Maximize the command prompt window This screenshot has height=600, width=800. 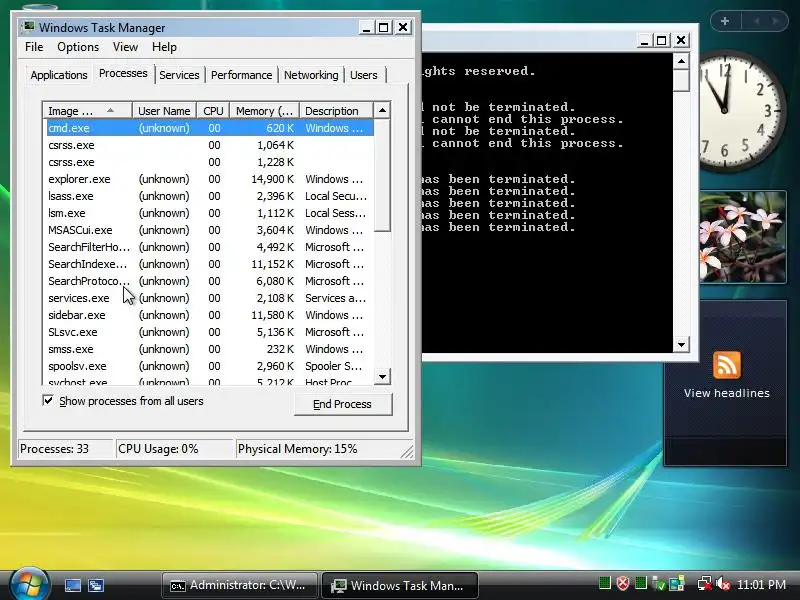click(662, 40)
